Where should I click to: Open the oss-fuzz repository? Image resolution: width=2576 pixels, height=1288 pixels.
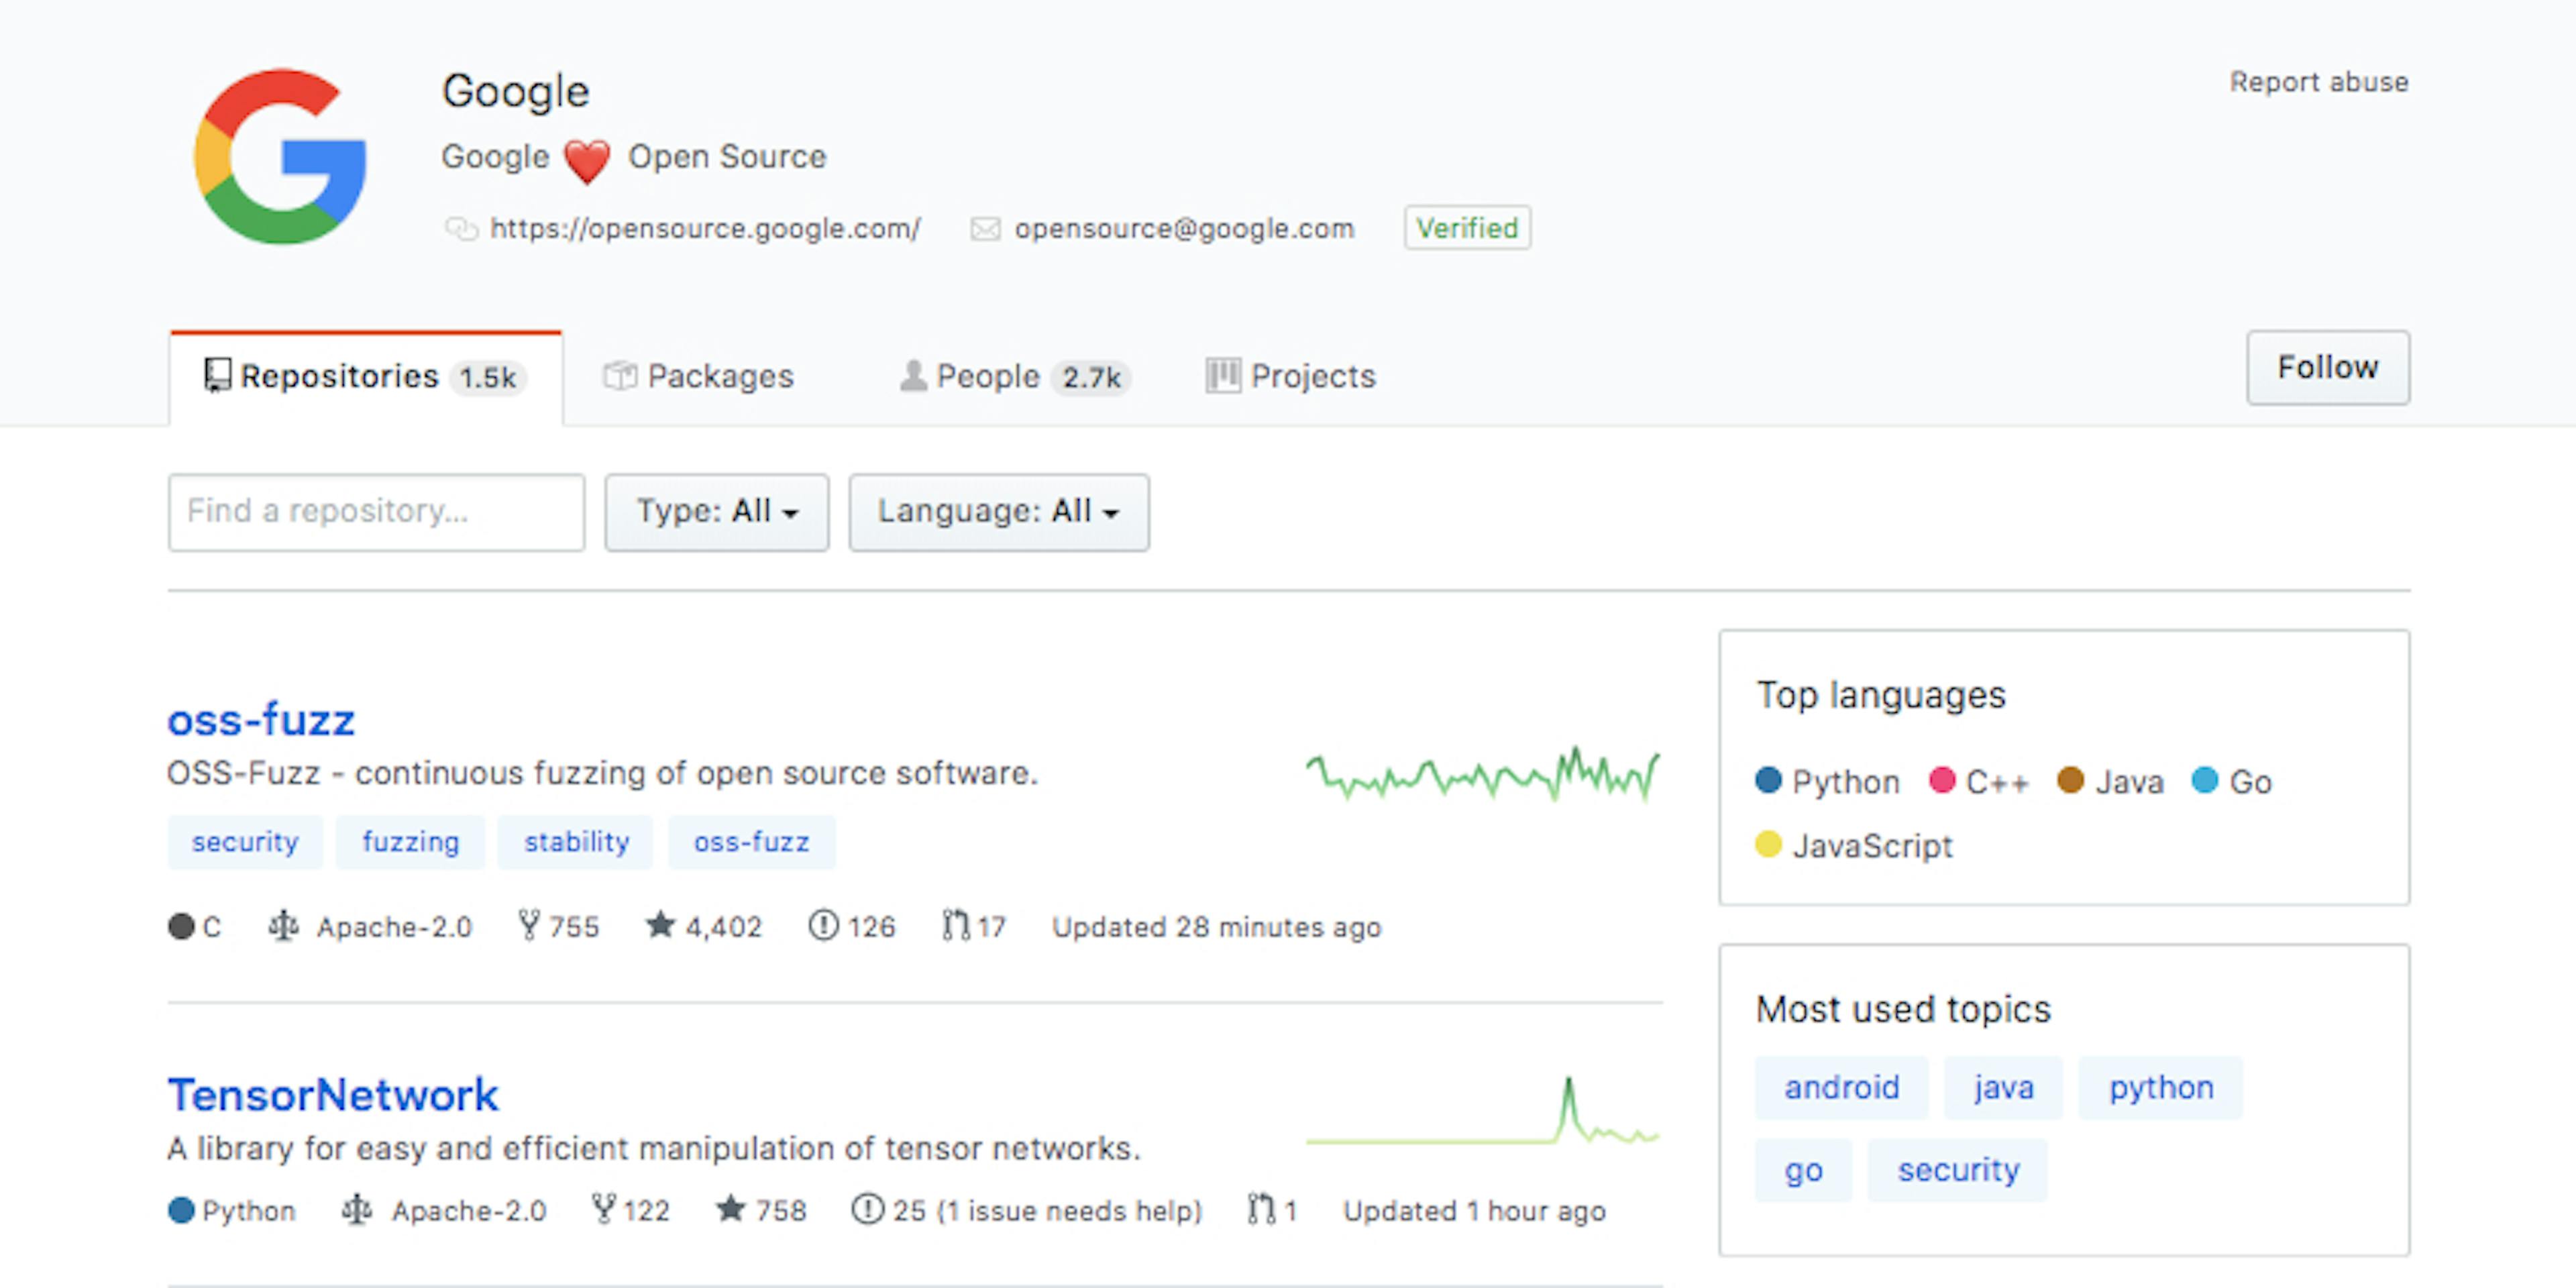coord(261,718)
